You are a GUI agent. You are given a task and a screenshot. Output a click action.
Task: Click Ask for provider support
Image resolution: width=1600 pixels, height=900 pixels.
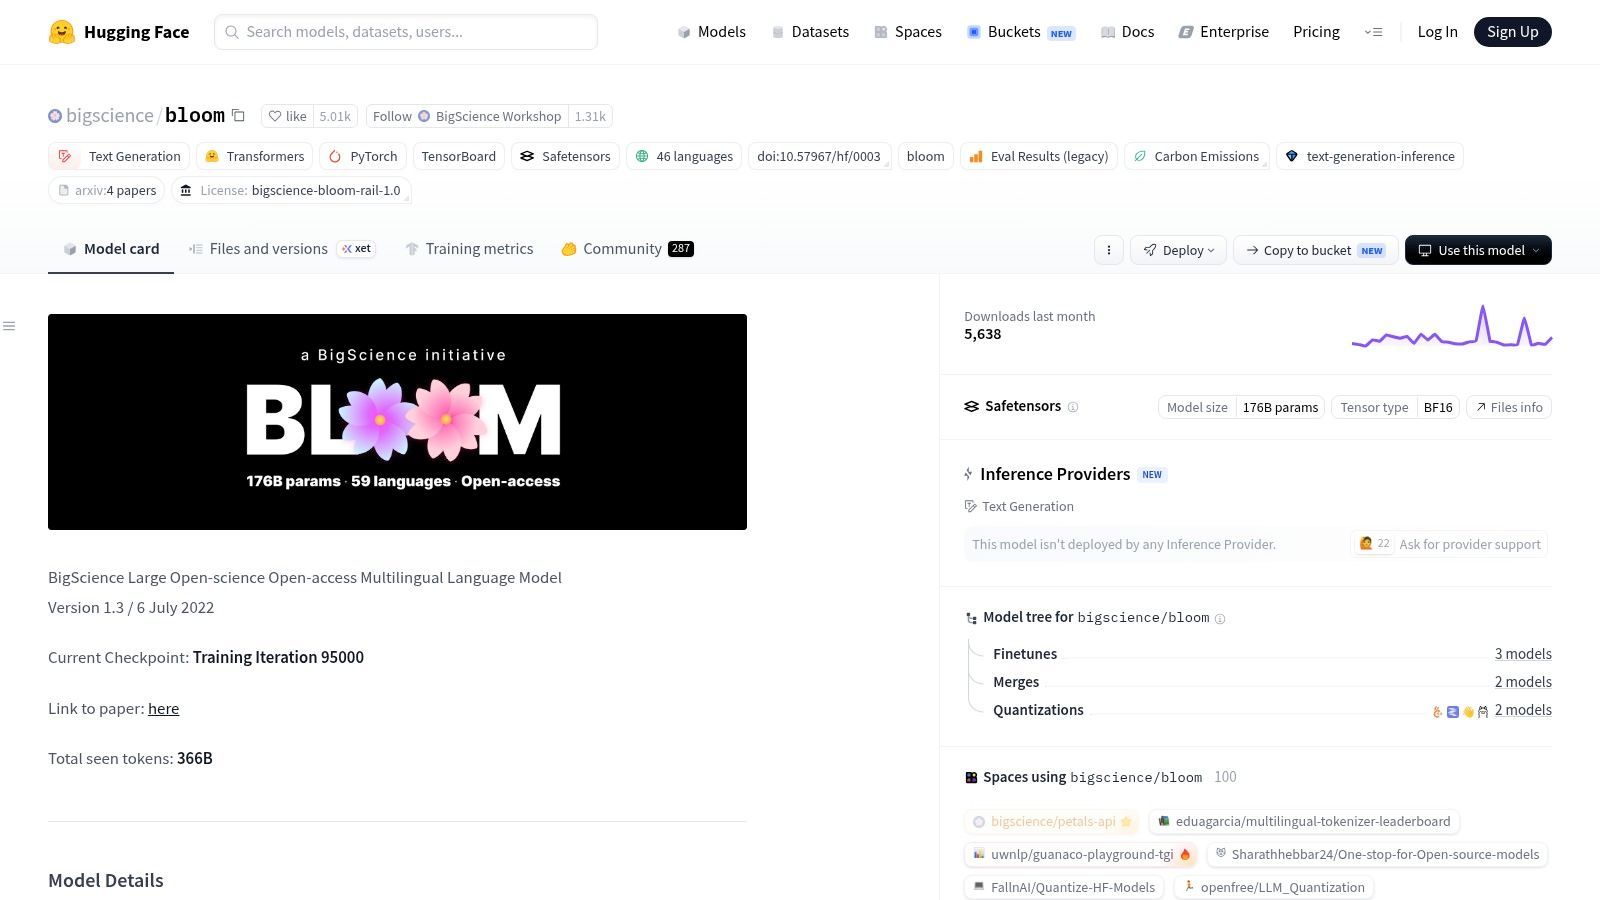(1448, 544)
